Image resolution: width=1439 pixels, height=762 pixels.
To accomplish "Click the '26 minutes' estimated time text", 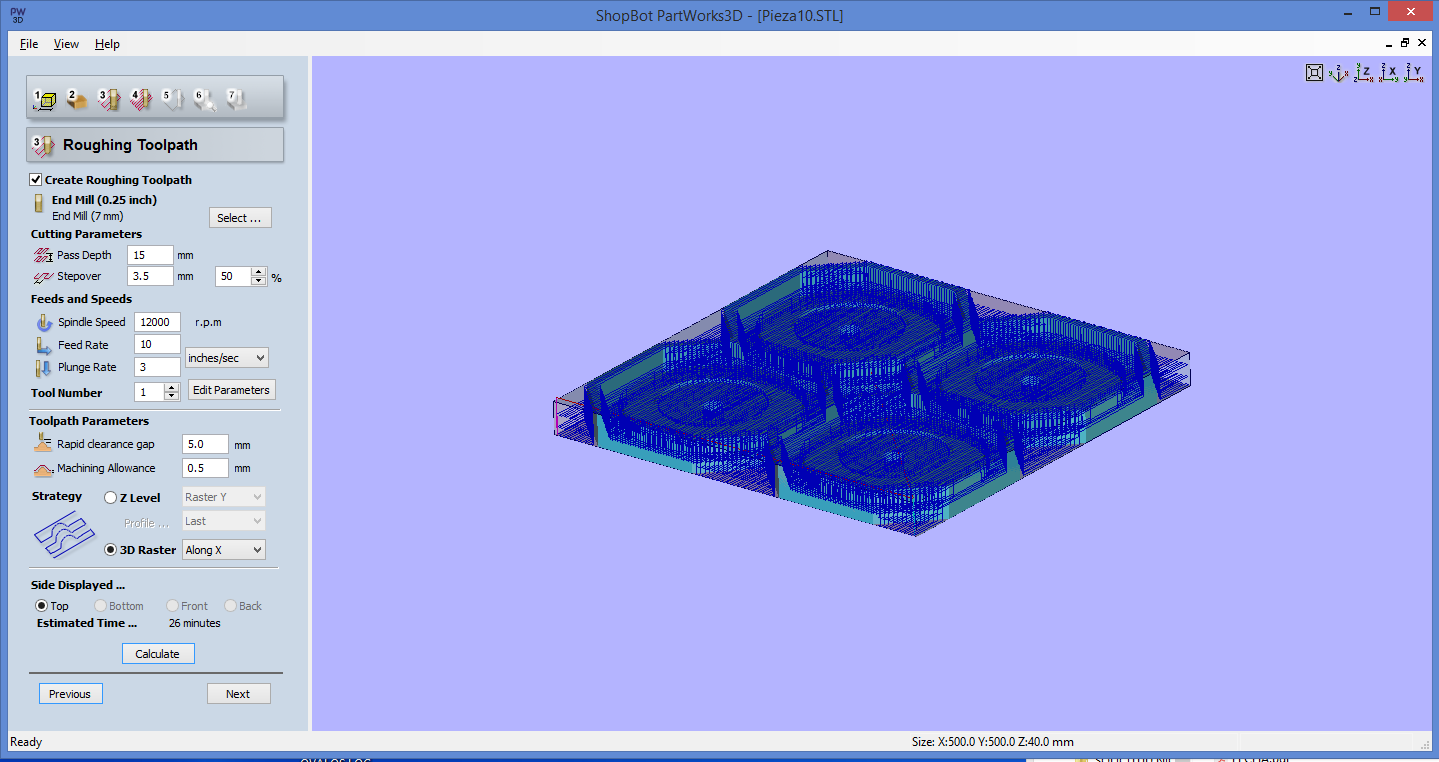I will point(195,623).
